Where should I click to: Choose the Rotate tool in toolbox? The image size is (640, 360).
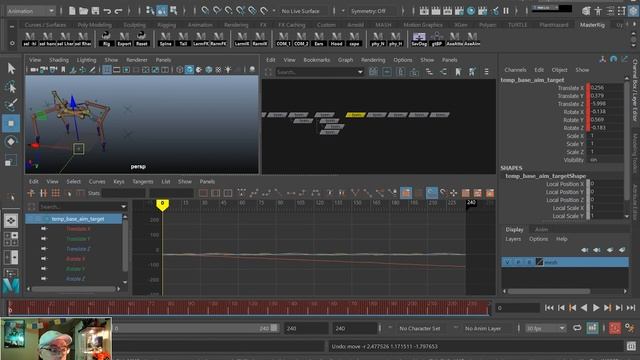click(11, 142)
